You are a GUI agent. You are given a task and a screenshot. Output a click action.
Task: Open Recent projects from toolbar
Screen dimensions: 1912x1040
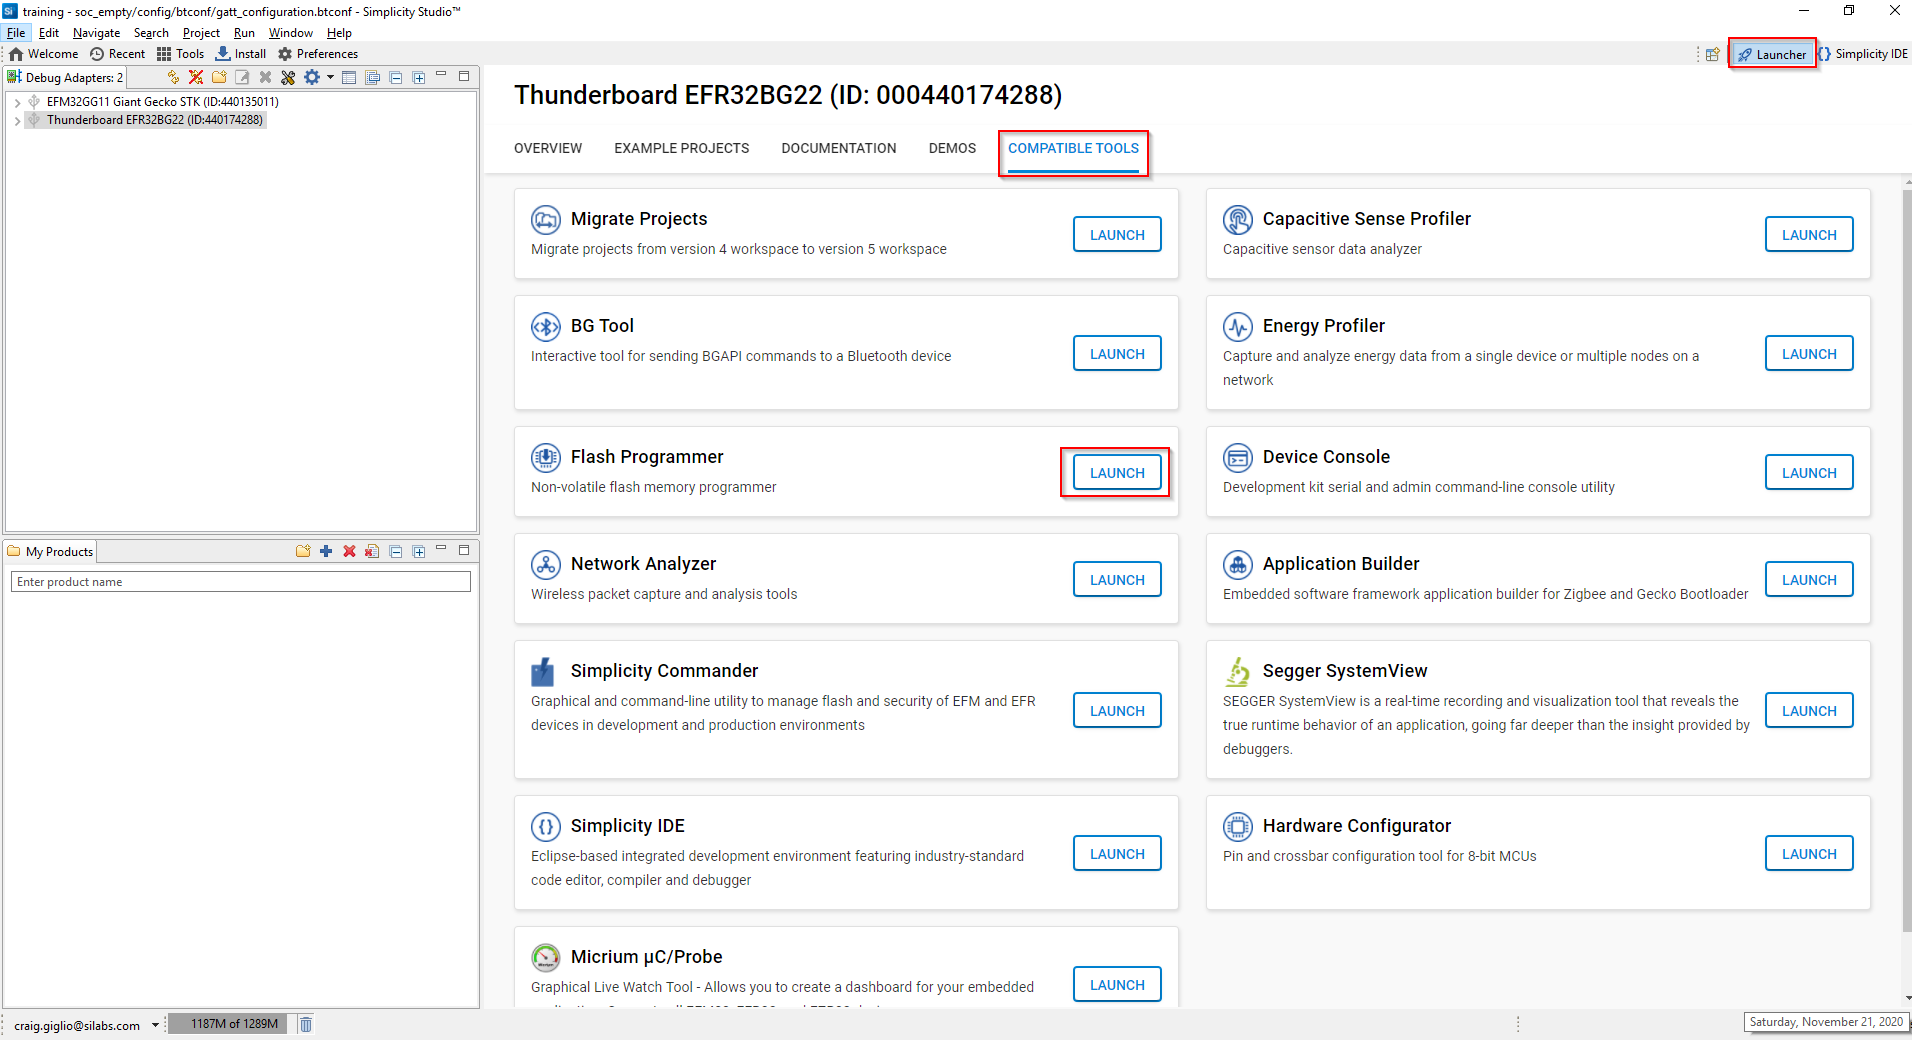point(118,54)
